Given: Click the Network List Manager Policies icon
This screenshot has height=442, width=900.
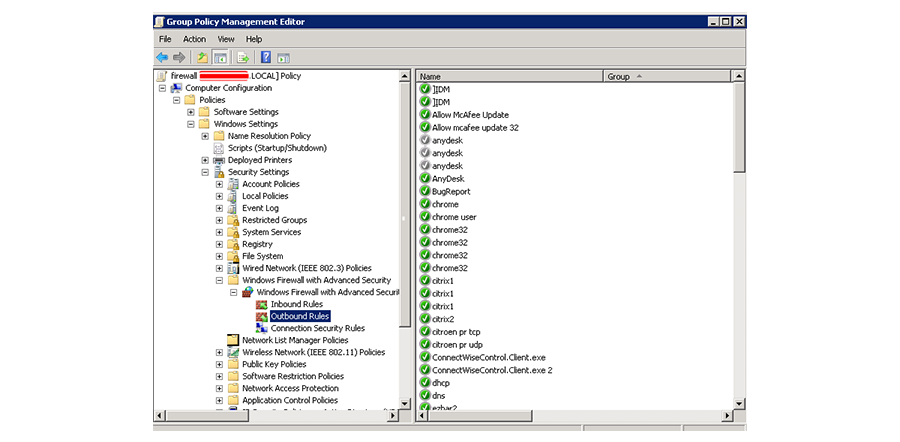Looking at the screenshot, I should click(x=233, y=340).
